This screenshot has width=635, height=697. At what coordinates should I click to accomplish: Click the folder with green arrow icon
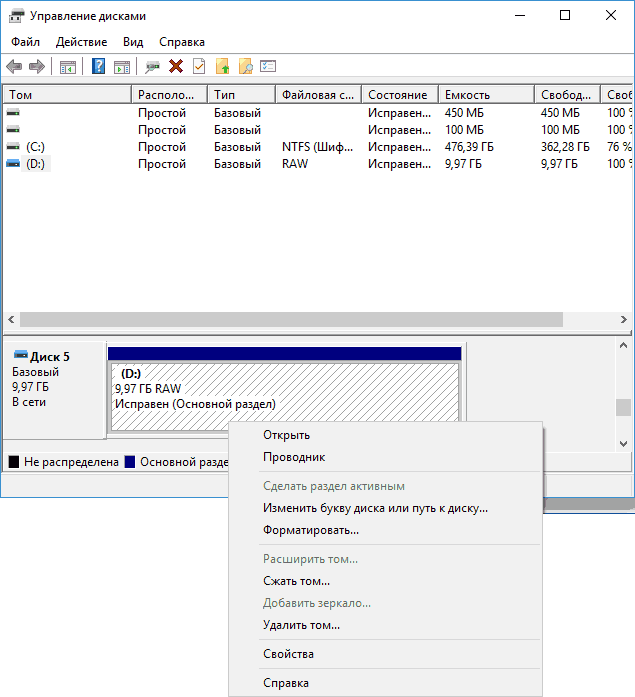[x=222, y=67]
